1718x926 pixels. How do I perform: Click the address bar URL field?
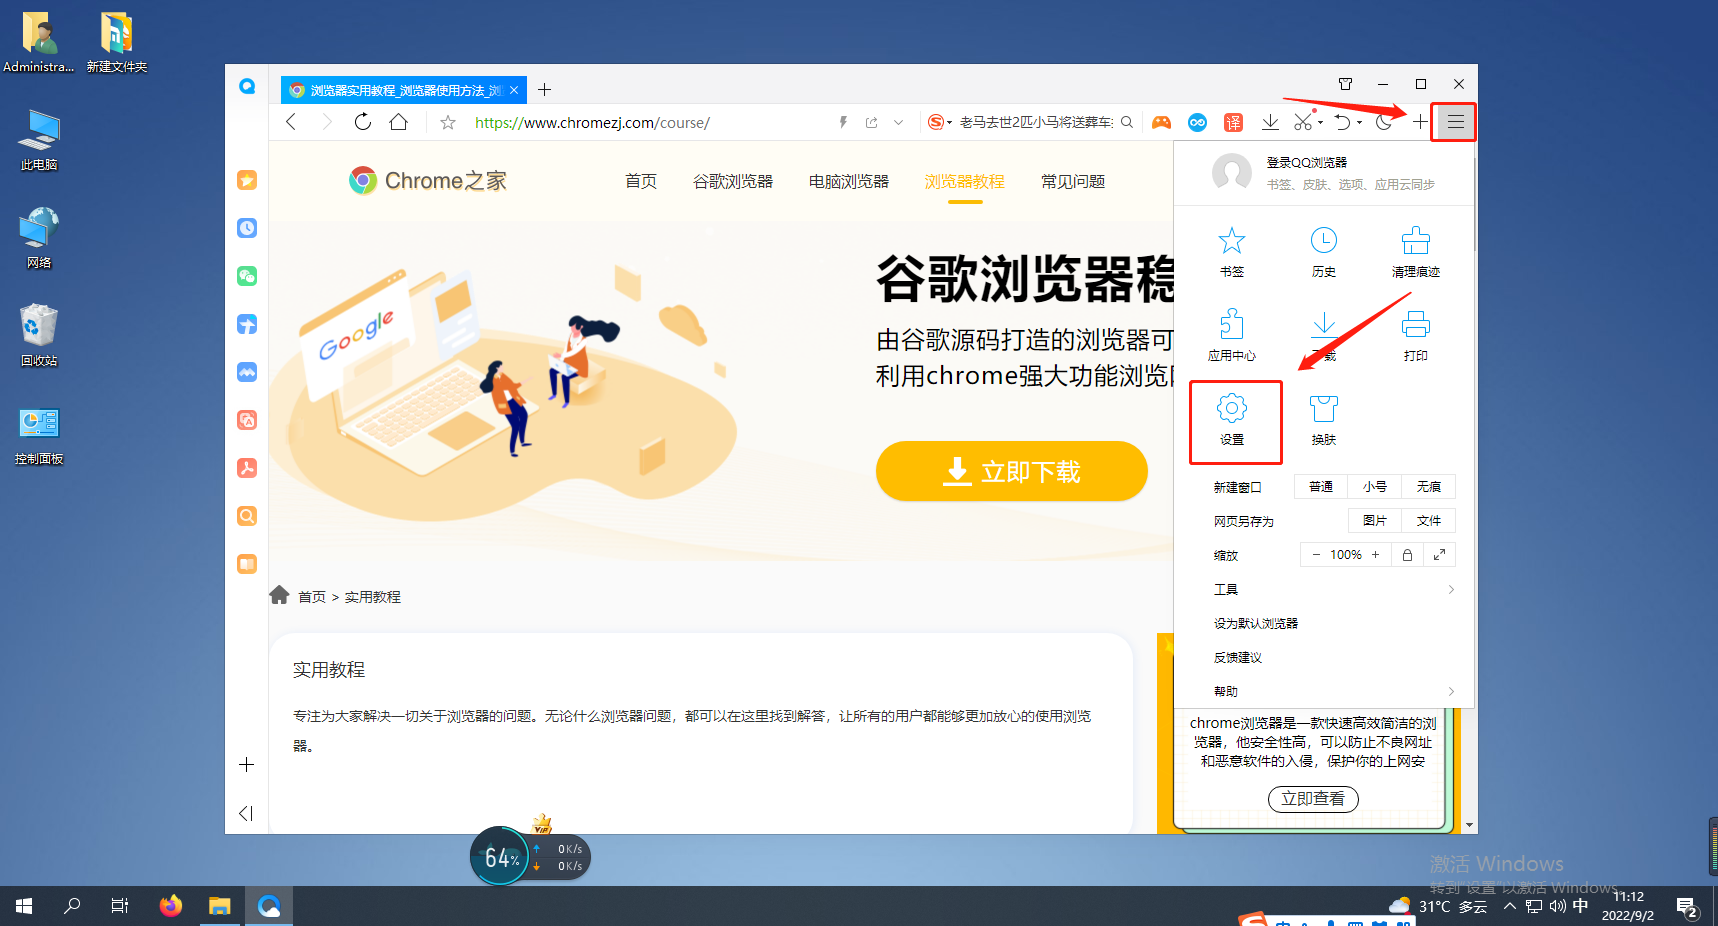(650, 122)
